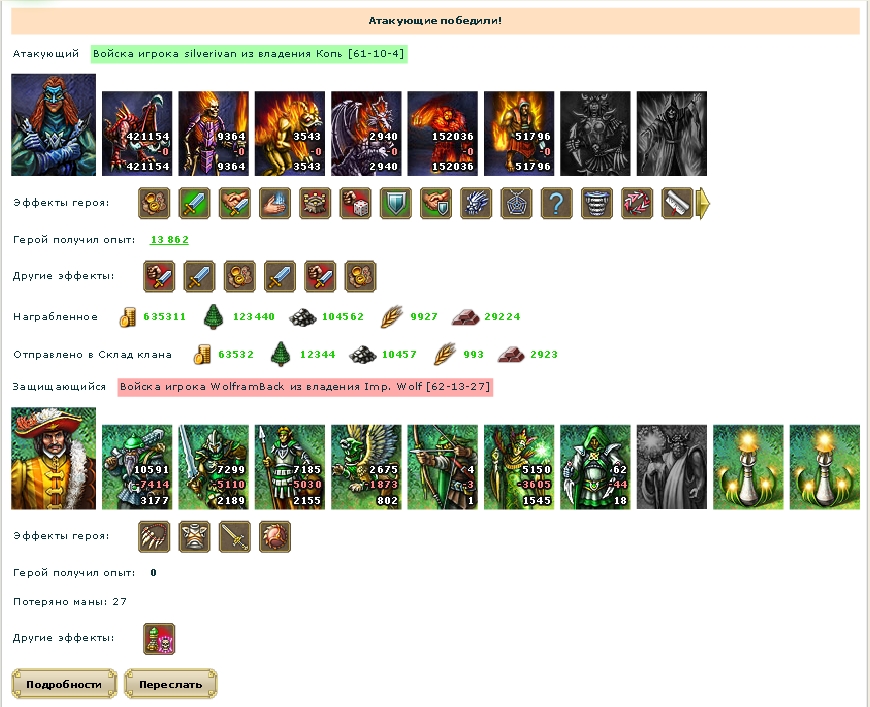Image resolution: width=870 pixels, height=707 pixels.
Task: Open attacker silverivan's army link
Action: click(249, 54)
